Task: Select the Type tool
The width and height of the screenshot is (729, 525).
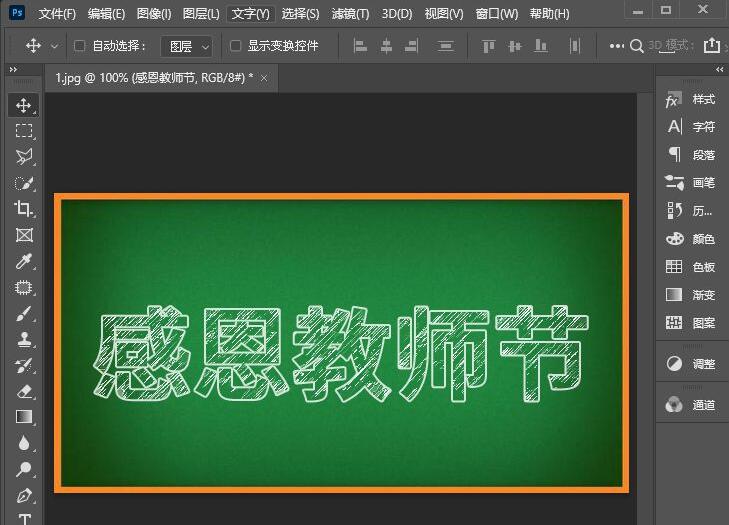Action: coord(24,519)
